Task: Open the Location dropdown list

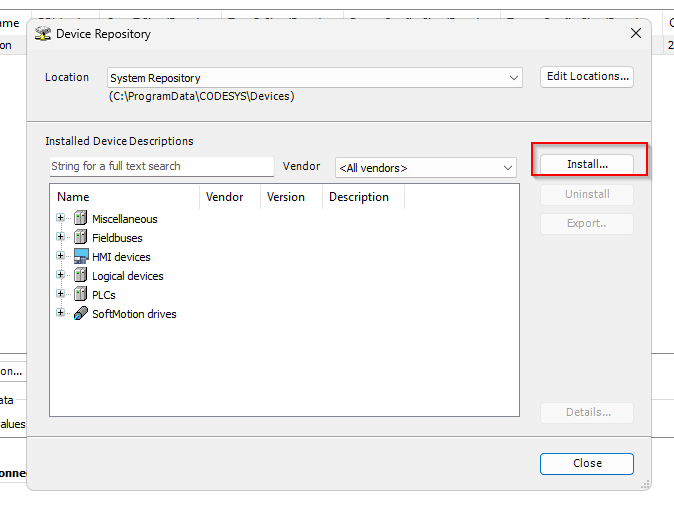Action: (x=514, y=78)
